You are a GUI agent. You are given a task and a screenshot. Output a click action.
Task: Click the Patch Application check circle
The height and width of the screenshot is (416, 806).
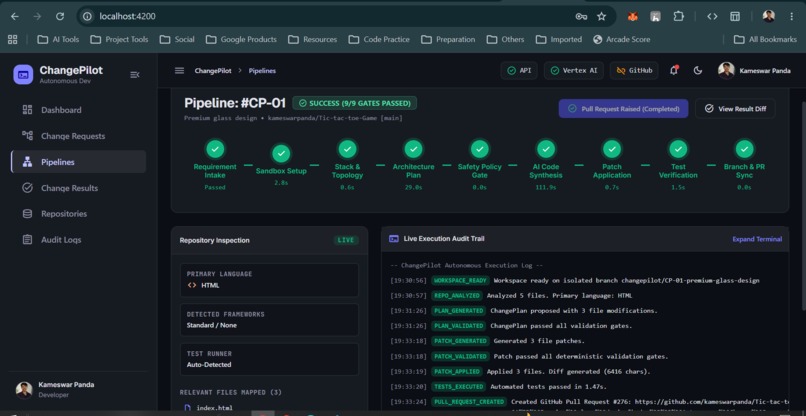pyautogui.click(x=612, y=149)
